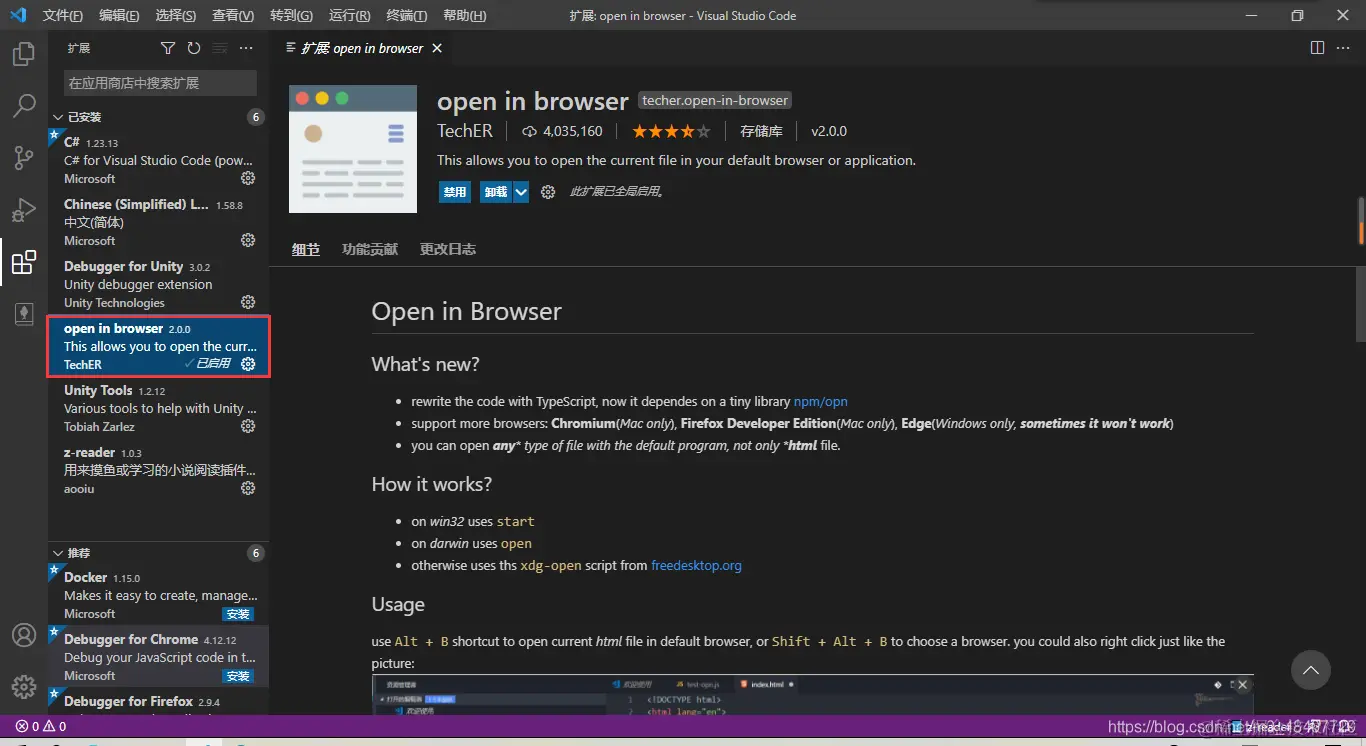Open the Accounts icon in activity bar
This screenshot has height=746, width=1366.
(24, 635)
